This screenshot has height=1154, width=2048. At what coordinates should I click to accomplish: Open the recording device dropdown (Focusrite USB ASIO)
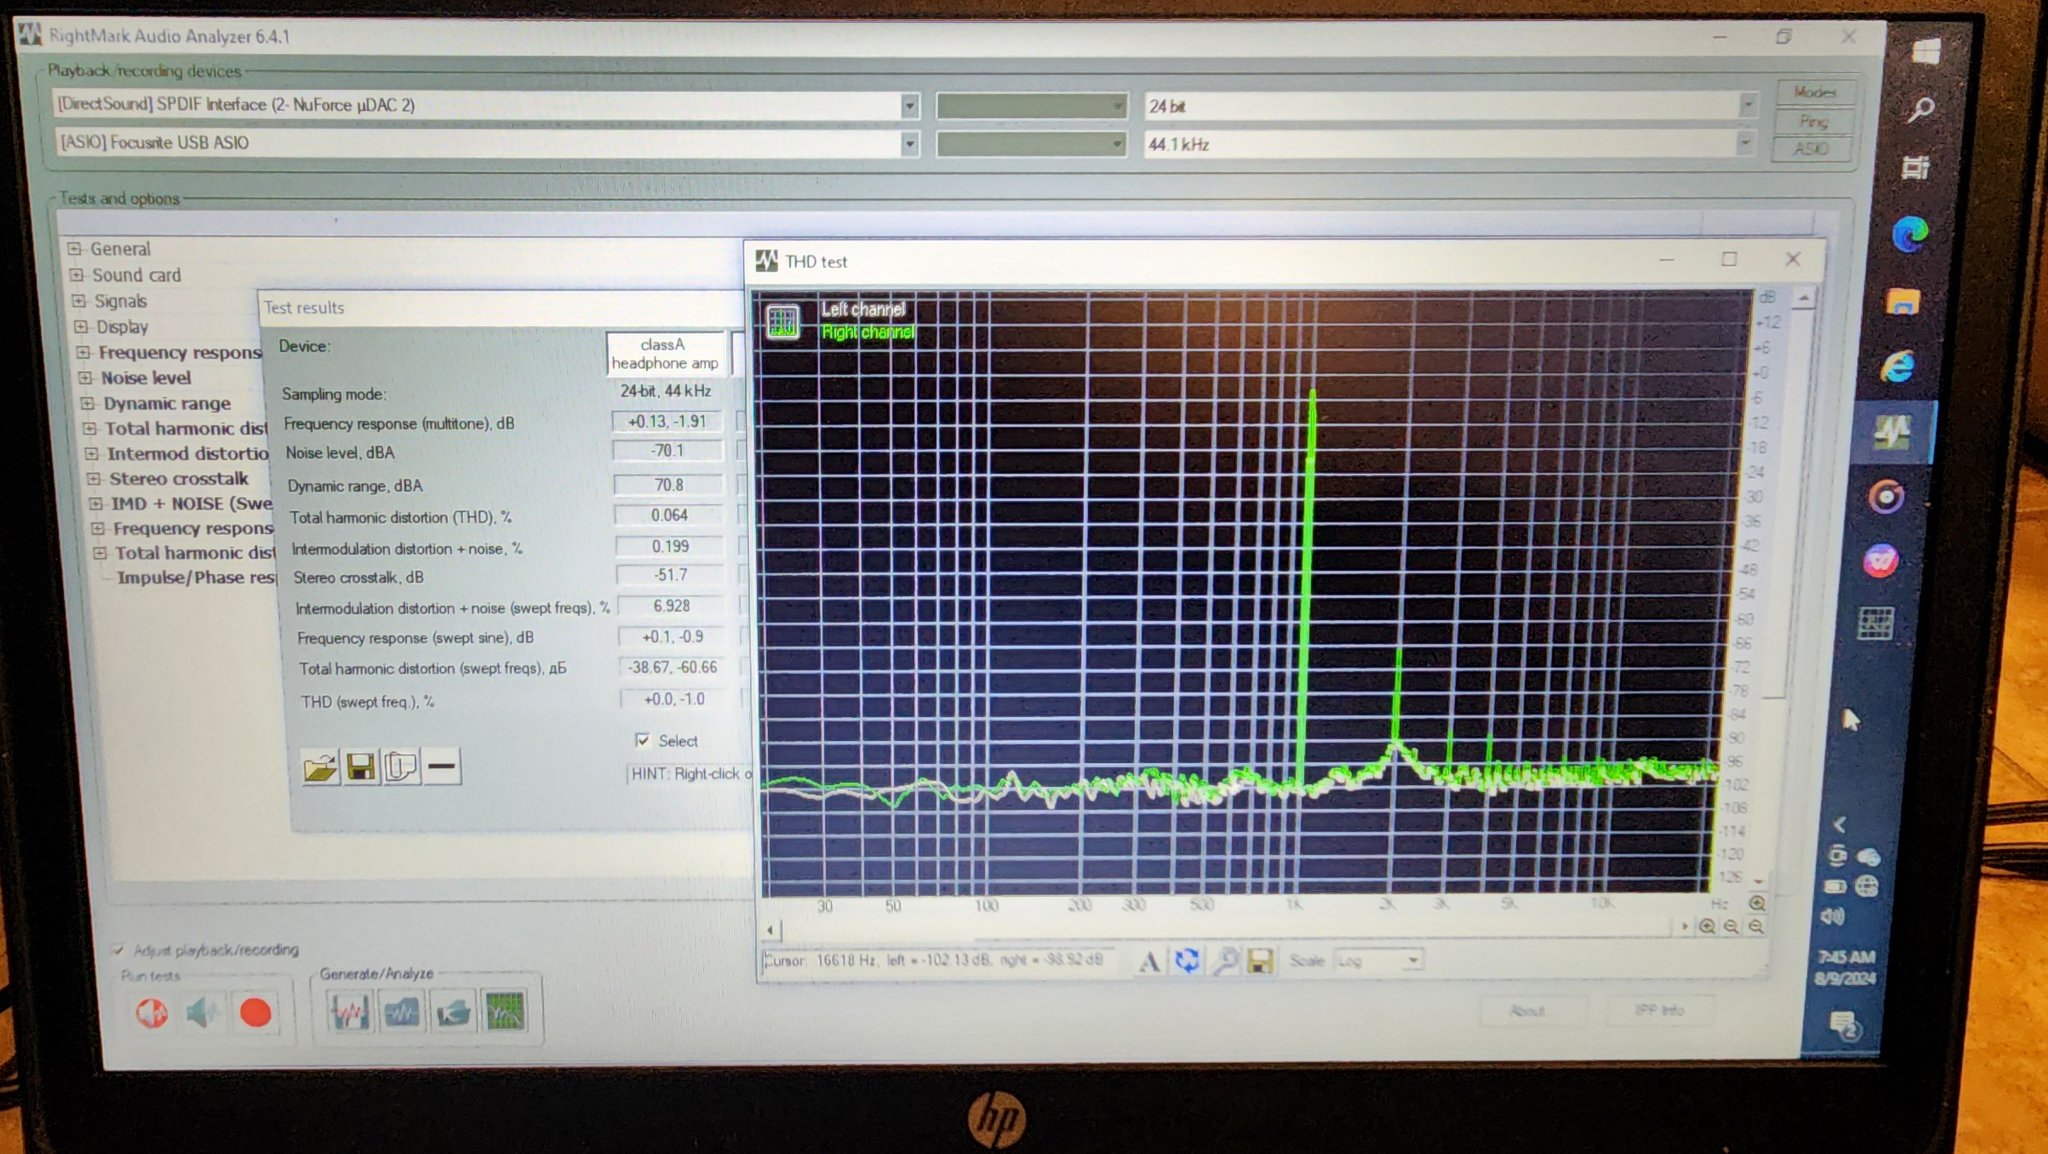(910, 144)
